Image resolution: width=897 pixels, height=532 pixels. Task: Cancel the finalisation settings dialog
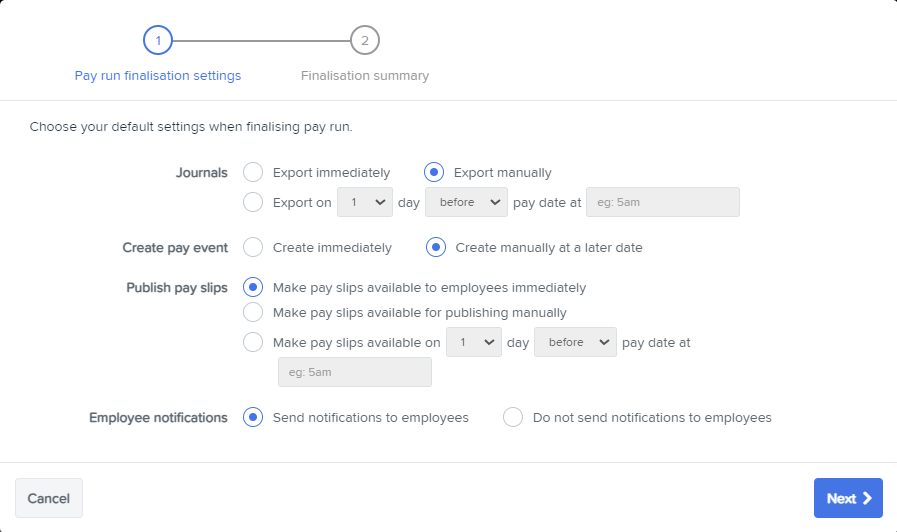coord(49,498)
